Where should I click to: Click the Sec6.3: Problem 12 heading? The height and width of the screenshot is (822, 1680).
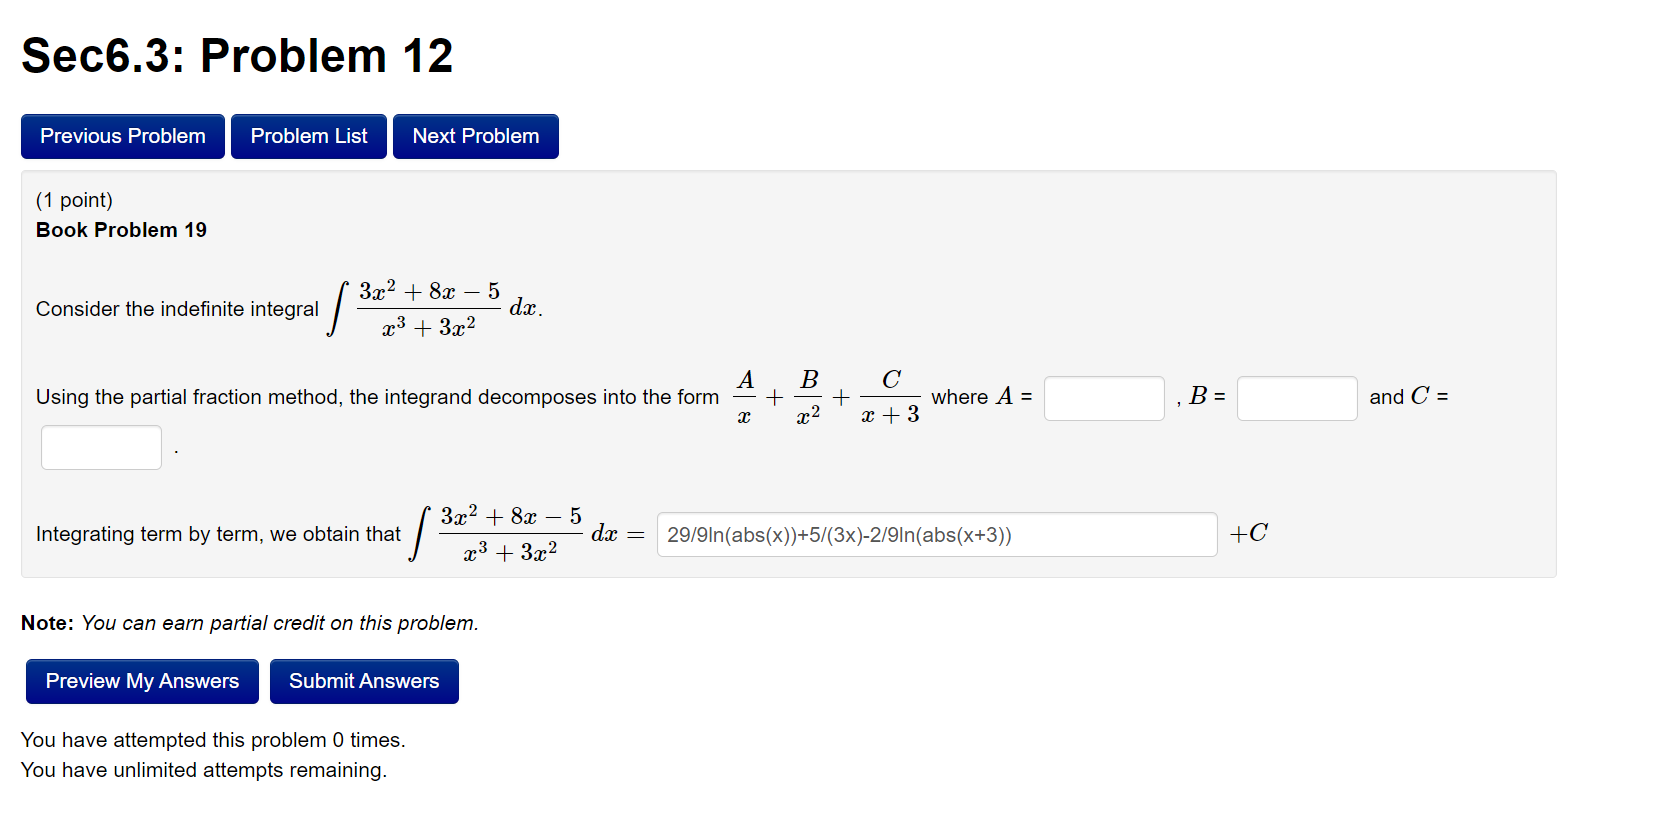tap(237, 55)
